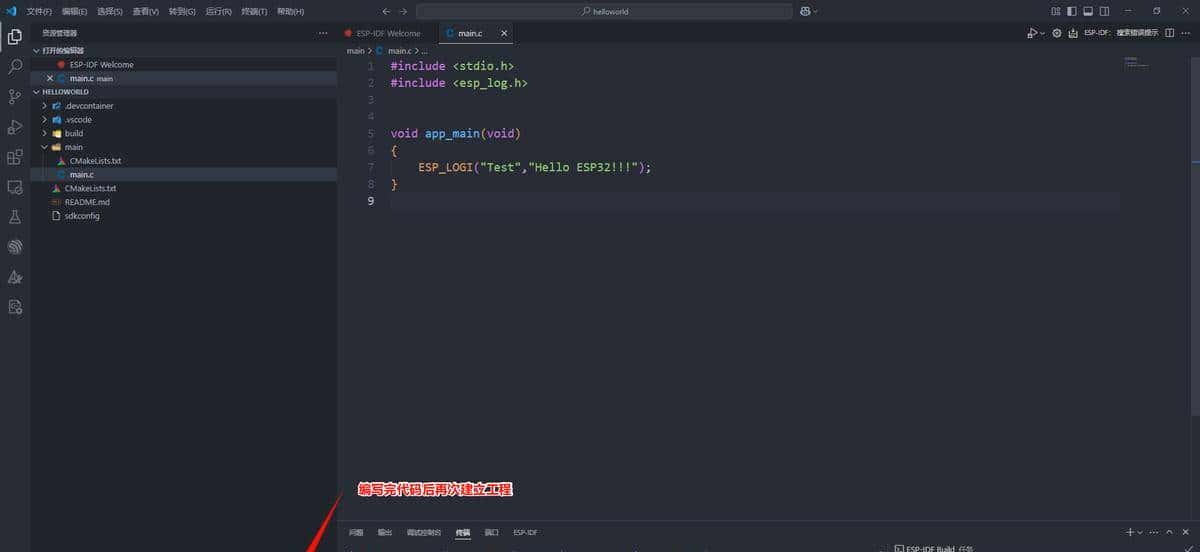Open the File menu

[x=39, y=11]
